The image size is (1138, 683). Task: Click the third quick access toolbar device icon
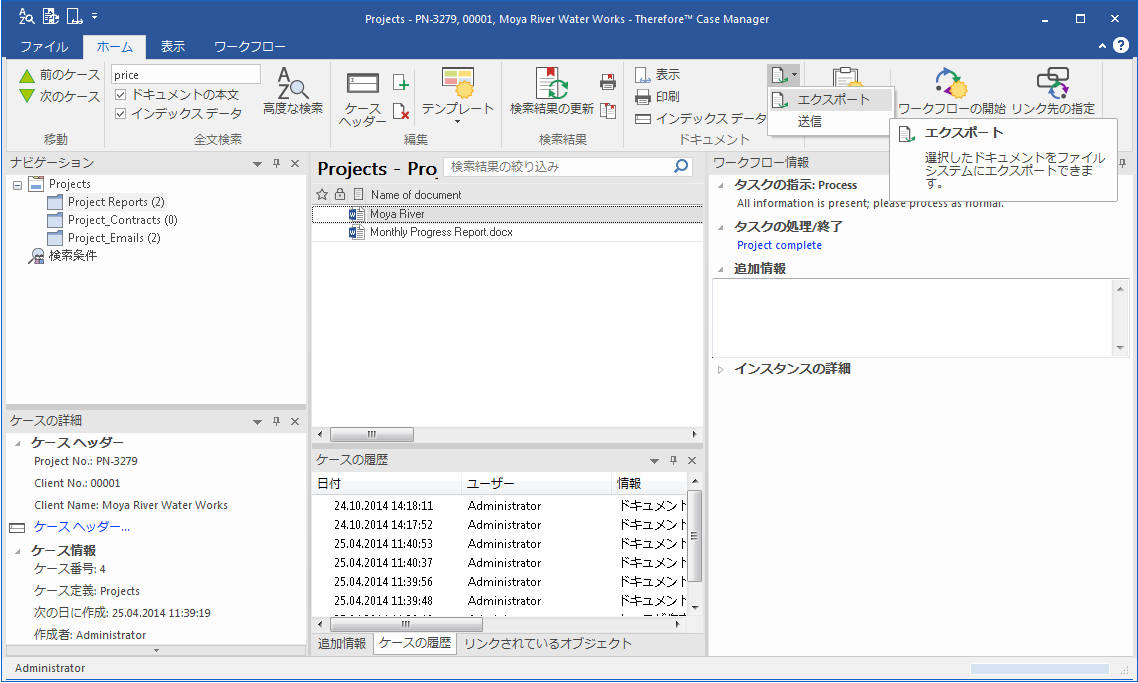[x=74, y=16]
